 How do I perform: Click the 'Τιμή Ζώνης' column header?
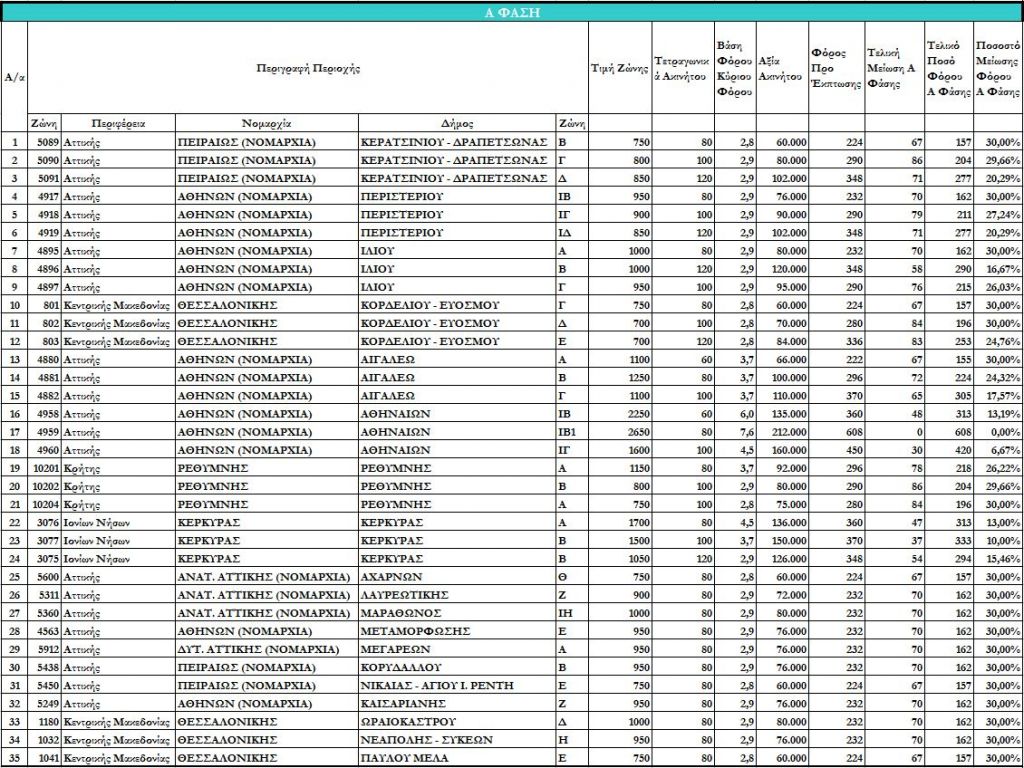pyautogui.click(x=621, y=69)
